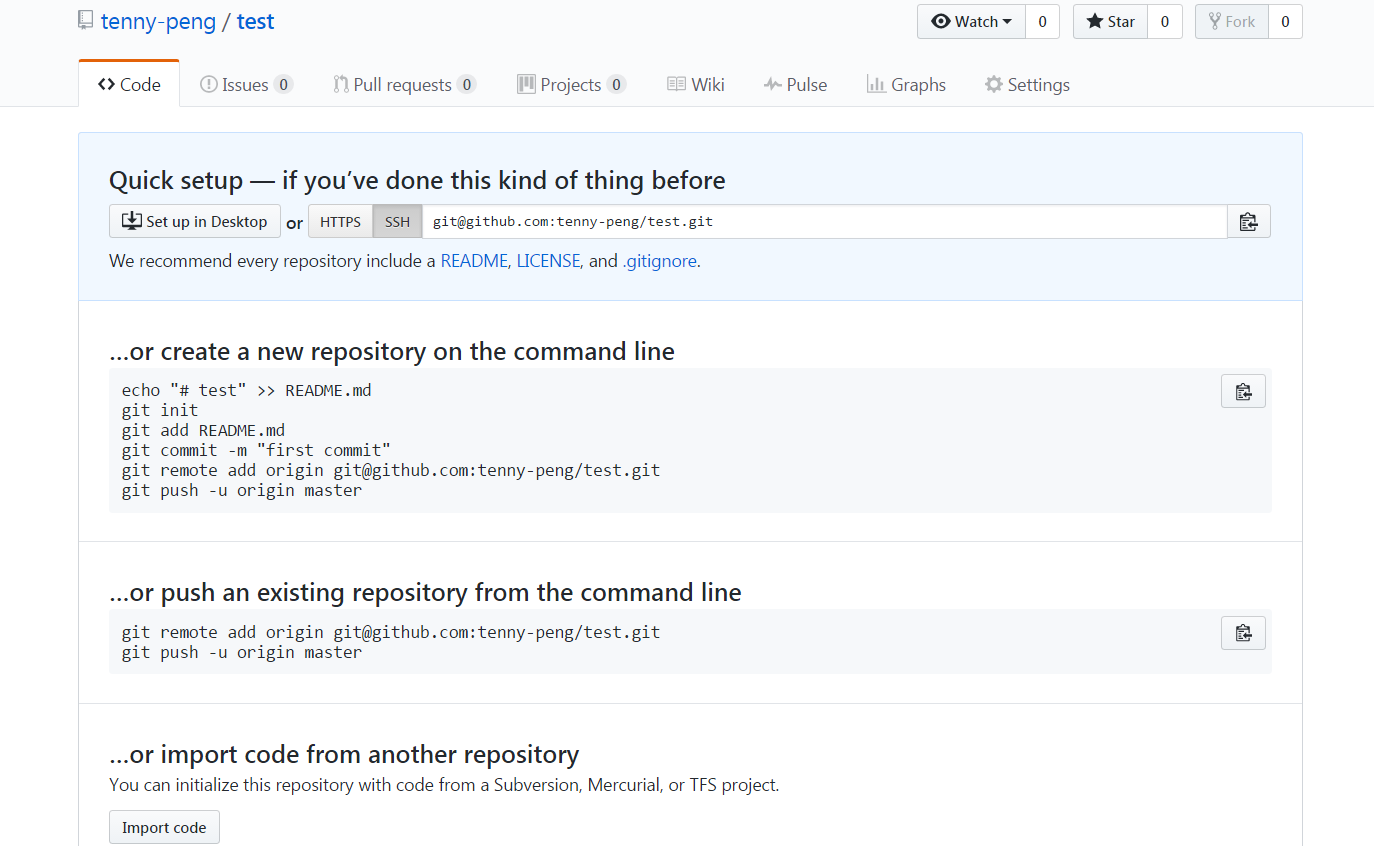The width and height of the screenshot is (1374, 846).
Task: Fork the test repository
Action: pos(1232,22)
